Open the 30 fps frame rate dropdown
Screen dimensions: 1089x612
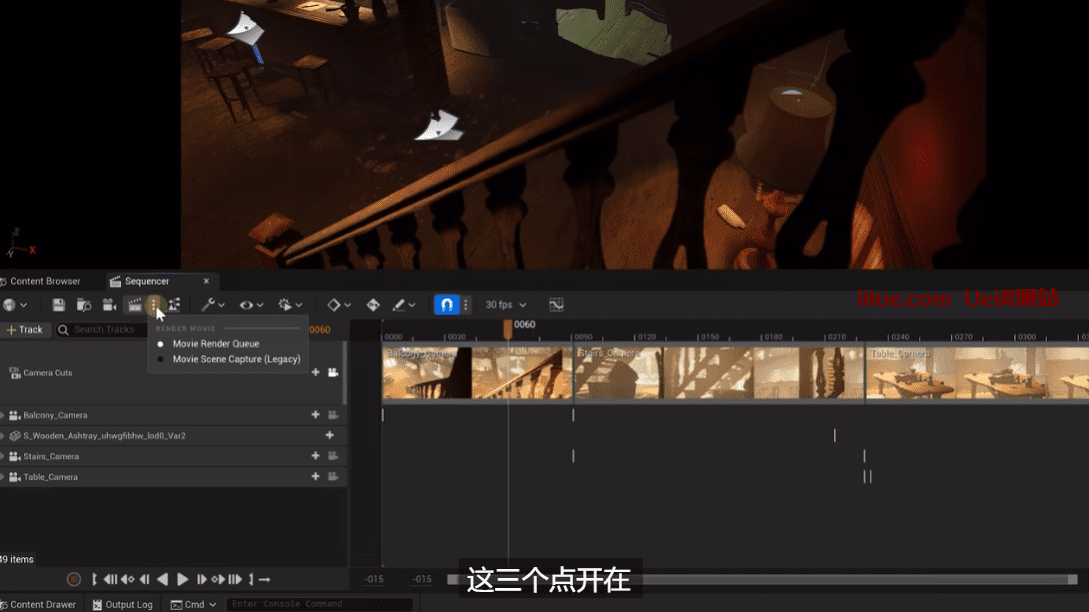(x=505, y=305)
